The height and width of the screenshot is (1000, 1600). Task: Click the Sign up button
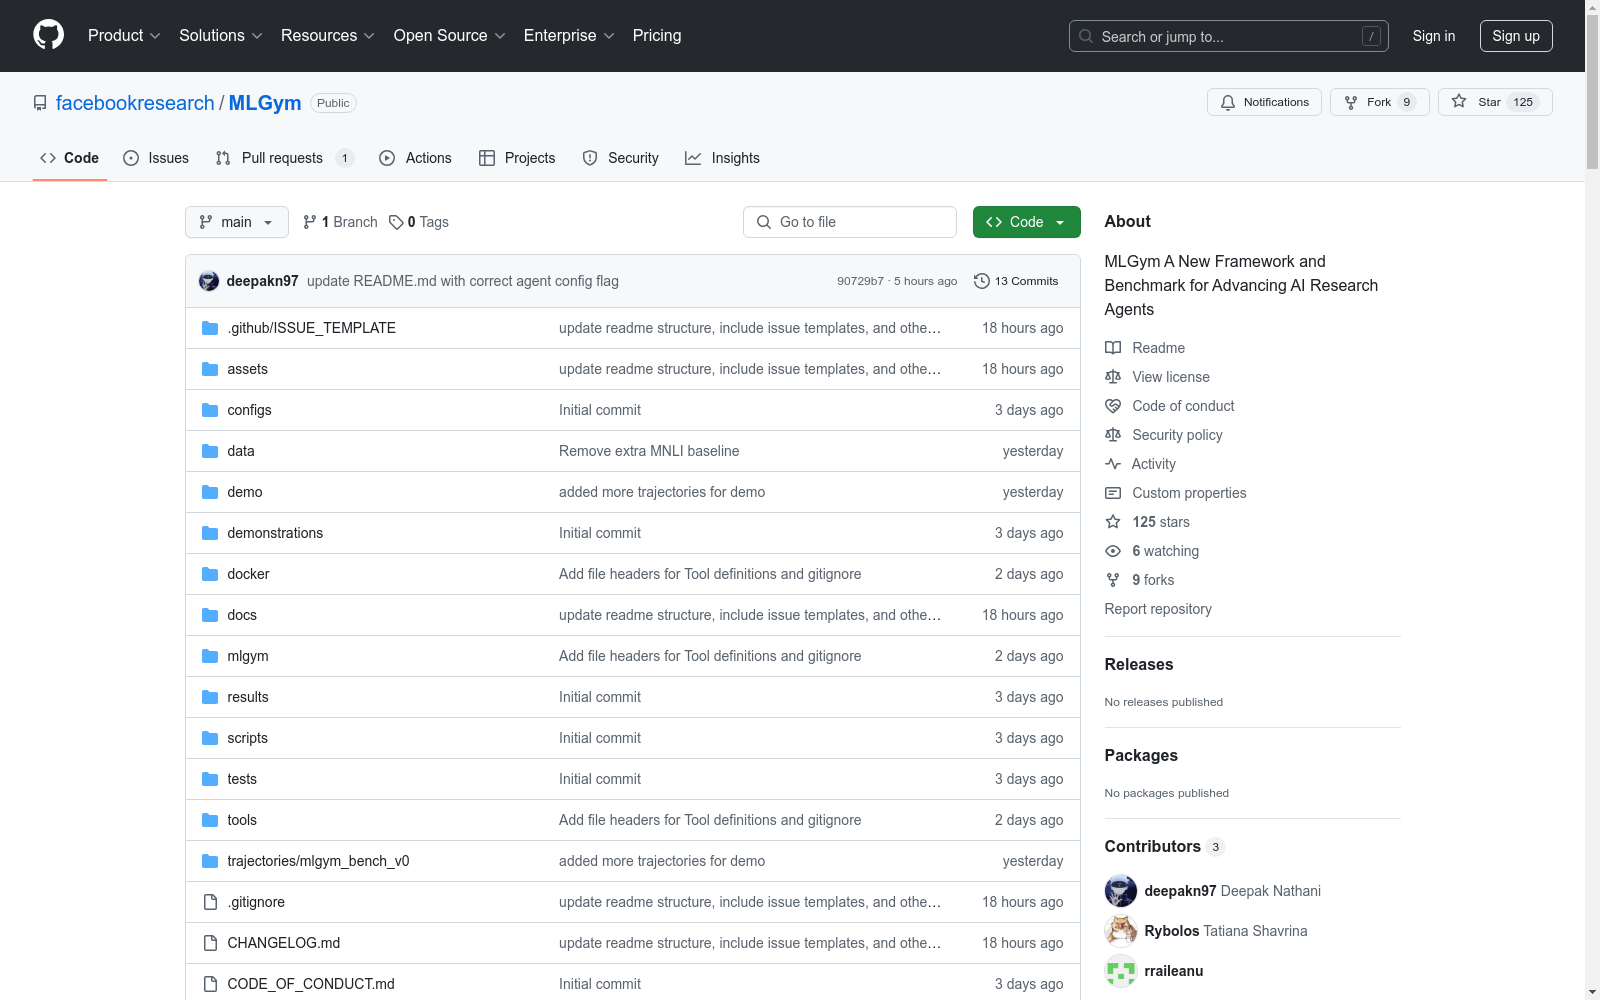tap(1516, 36)
